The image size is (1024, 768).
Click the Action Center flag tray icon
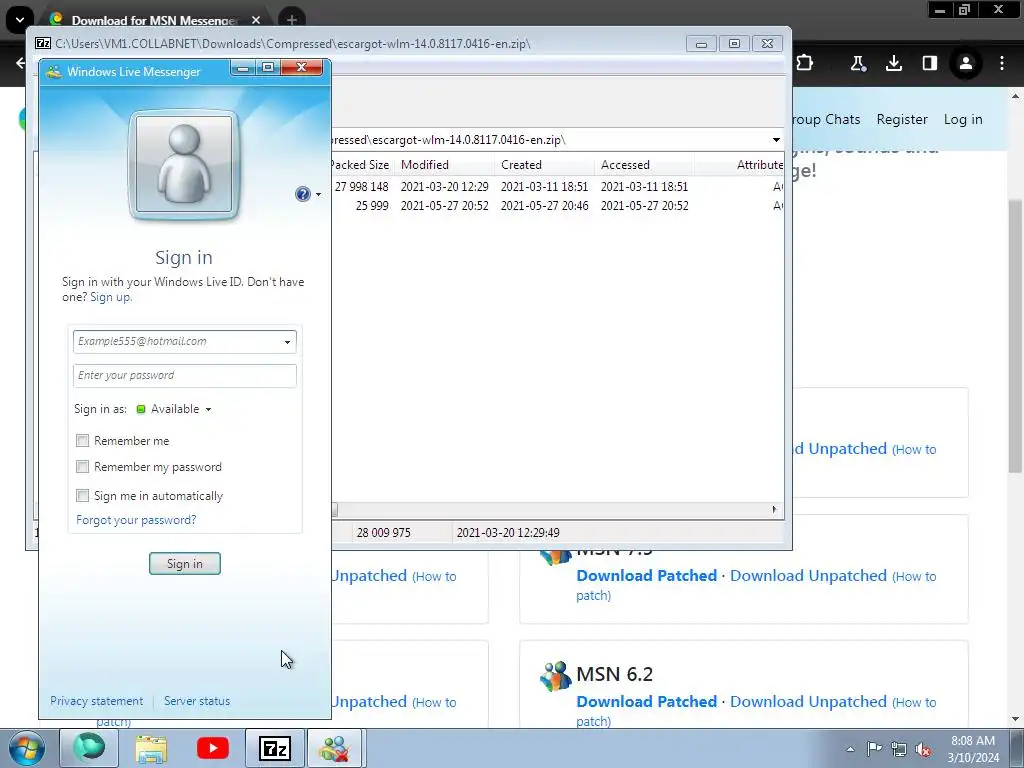874,749
